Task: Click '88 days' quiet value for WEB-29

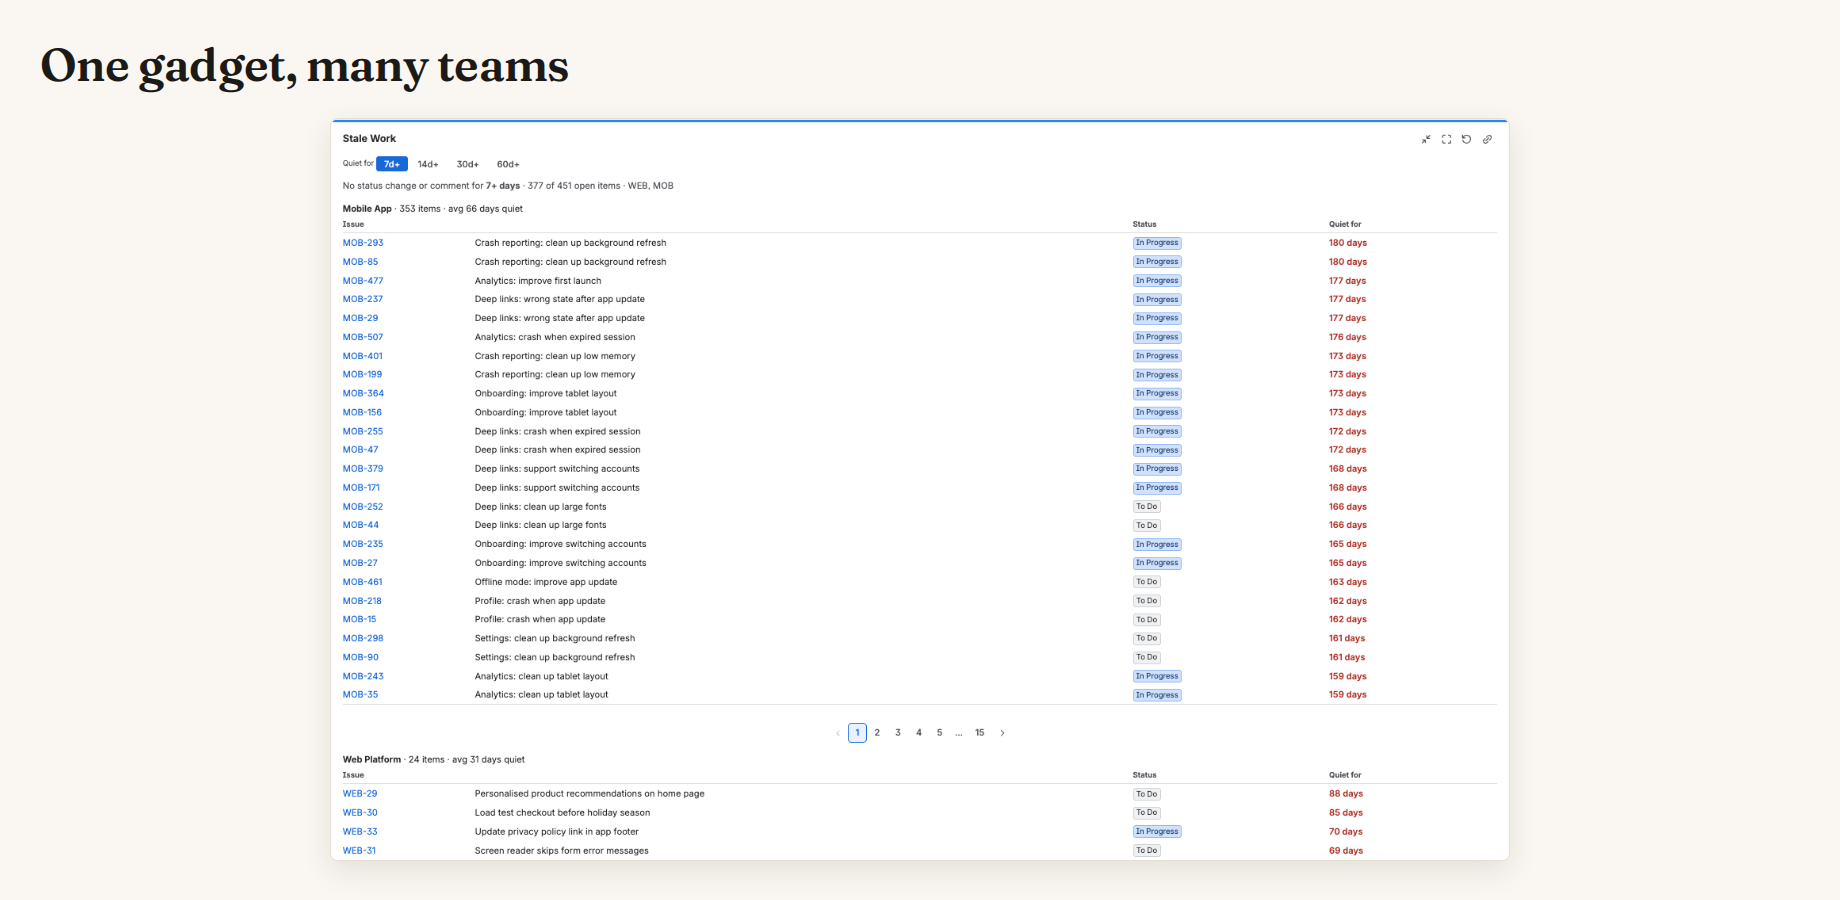Action: [1346, 794]
